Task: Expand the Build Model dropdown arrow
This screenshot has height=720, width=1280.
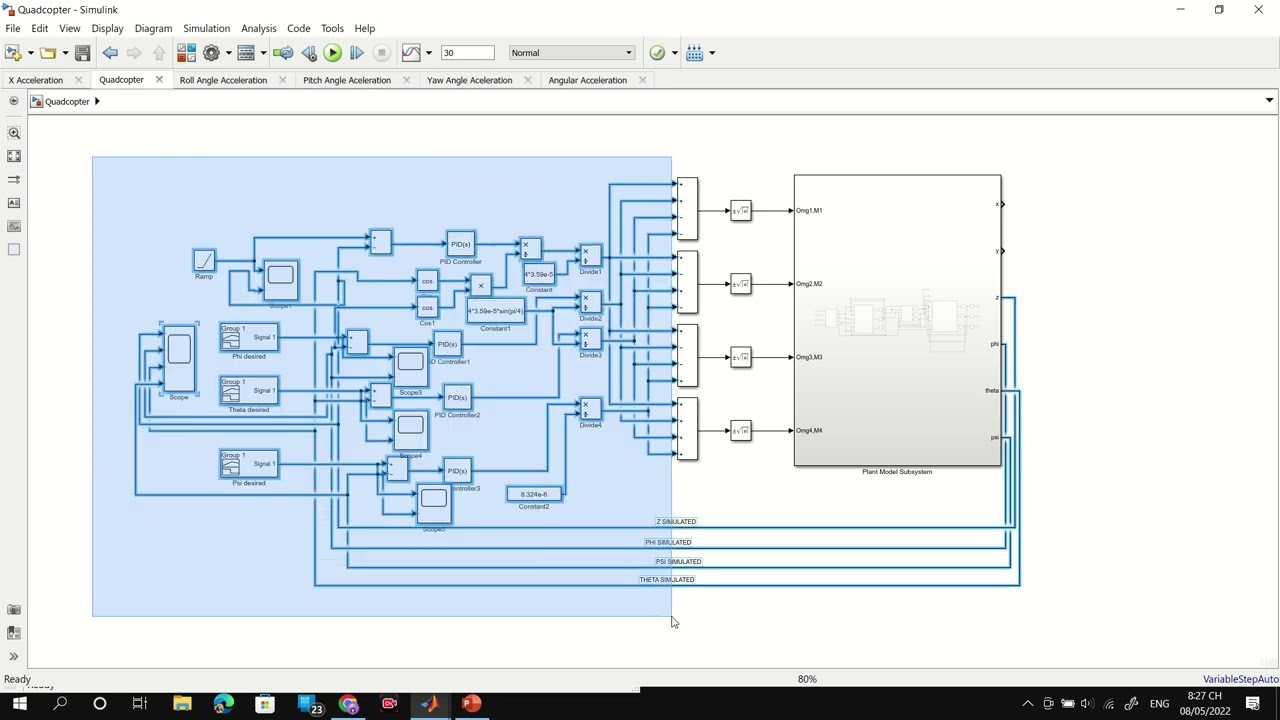Action: coord(712,53)
